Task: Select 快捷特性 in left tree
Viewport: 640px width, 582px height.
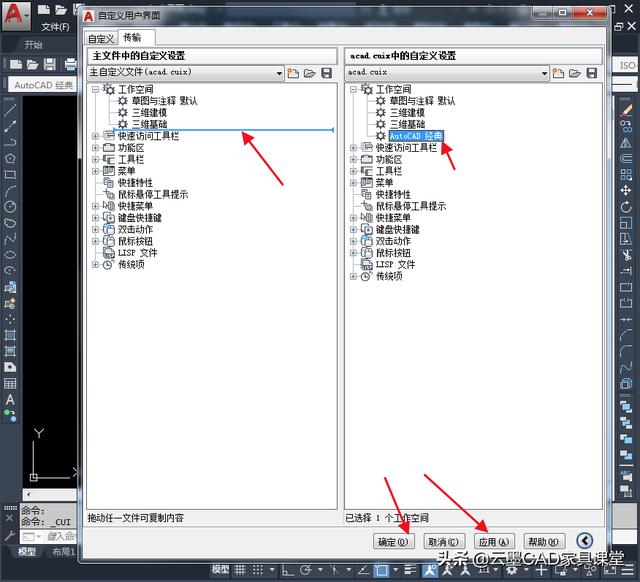Action: (x=135, y=182)
